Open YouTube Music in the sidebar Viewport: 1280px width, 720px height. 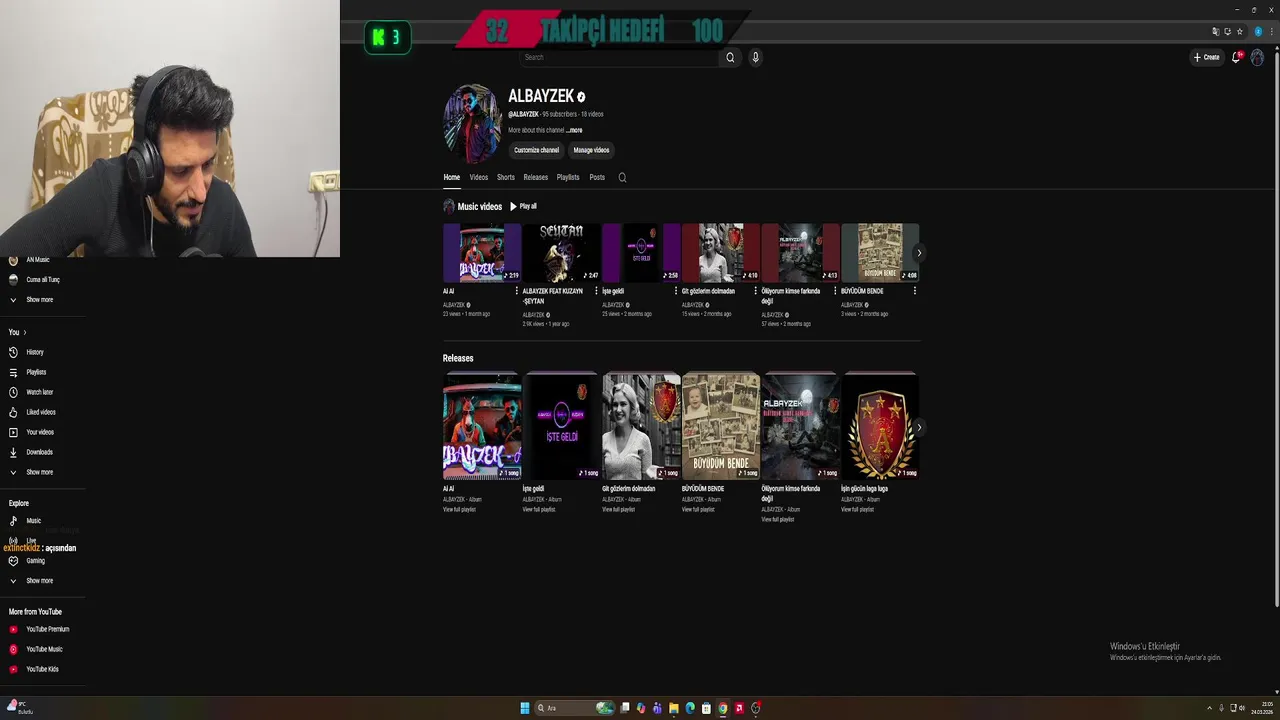(x=42, y=649)
